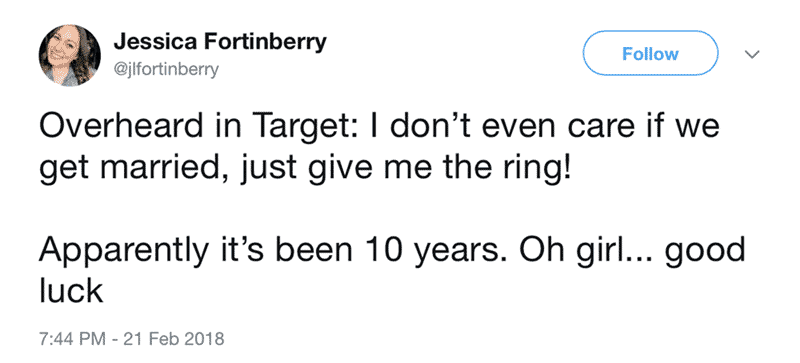Visit the @jlfortinberry handle link
Screen dimensions: 800x363
(166, 68)
